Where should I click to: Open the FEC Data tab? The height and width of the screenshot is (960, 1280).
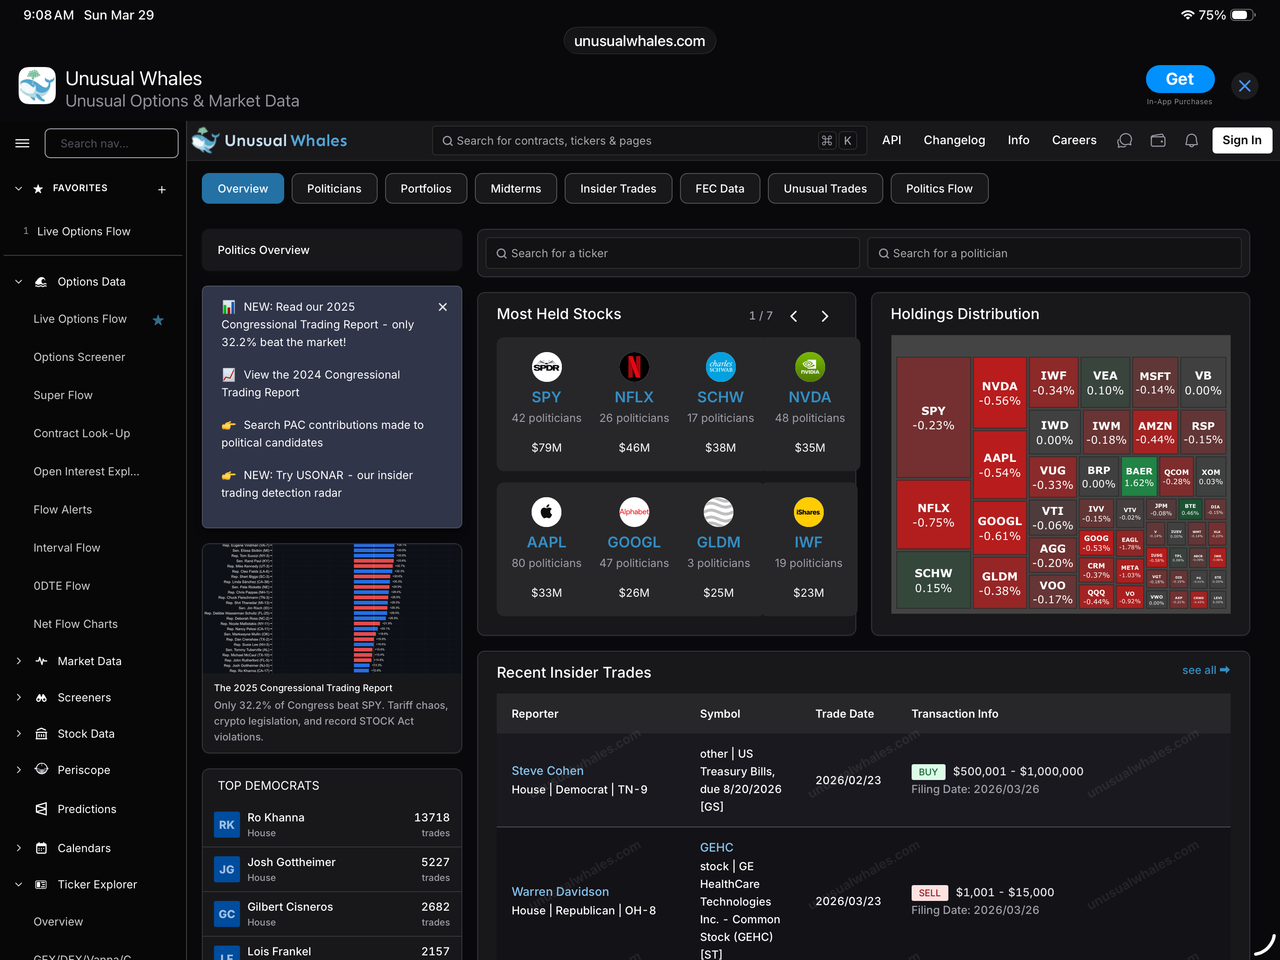point(720,189)
